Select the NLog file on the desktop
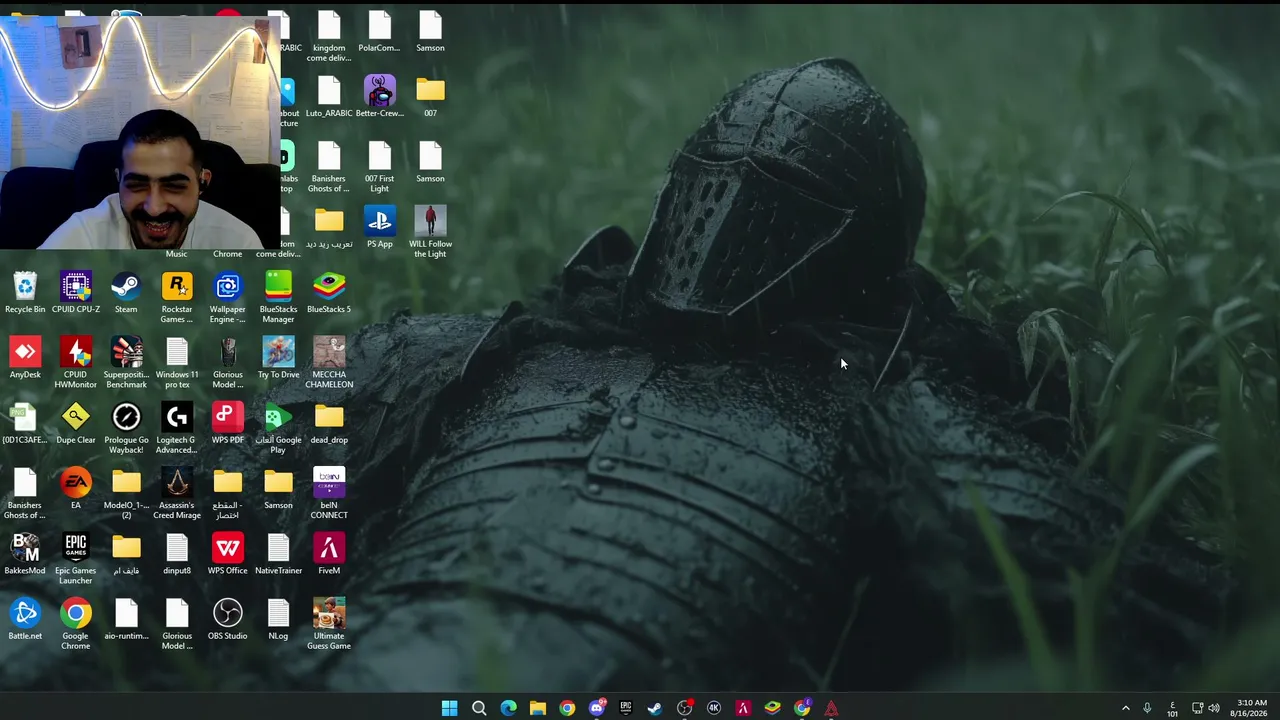The height and width of the screenshot is (720, 1280). coord(278,619)
